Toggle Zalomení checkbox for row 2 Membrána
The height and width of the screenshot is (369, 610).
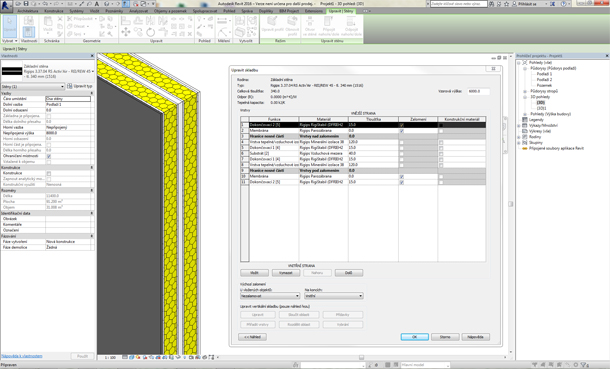402,131
